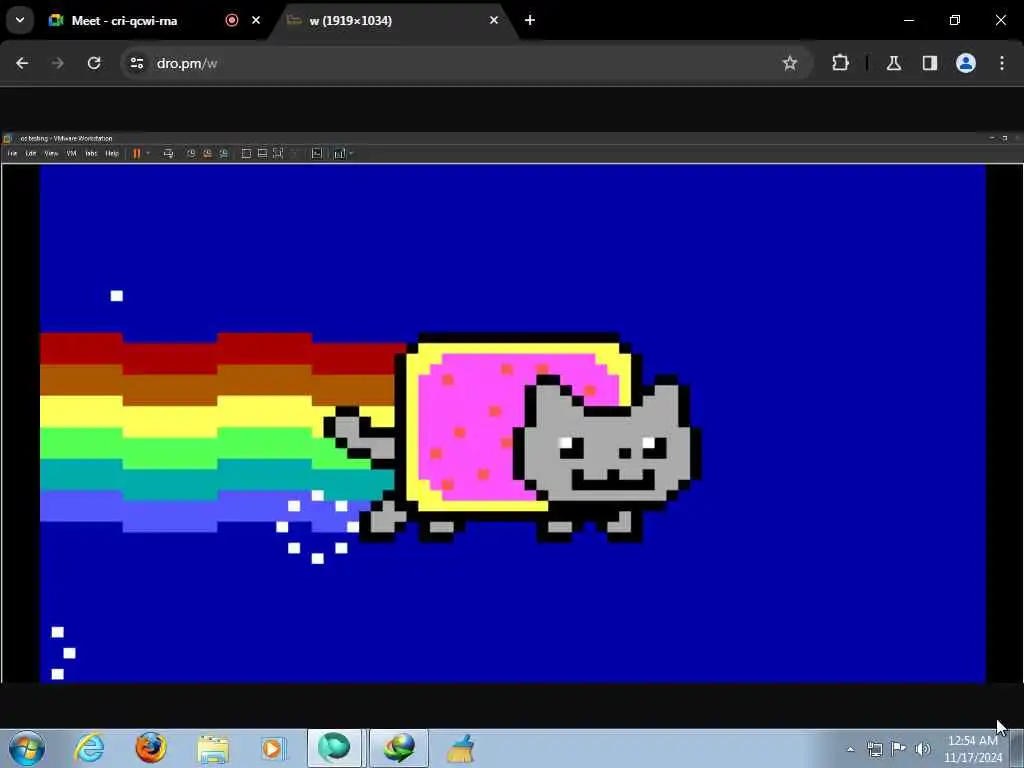Launch Internet Explorer from taskbar
Image resolution: width=1024 pixels, height=768 pixels.
[89, 748]
